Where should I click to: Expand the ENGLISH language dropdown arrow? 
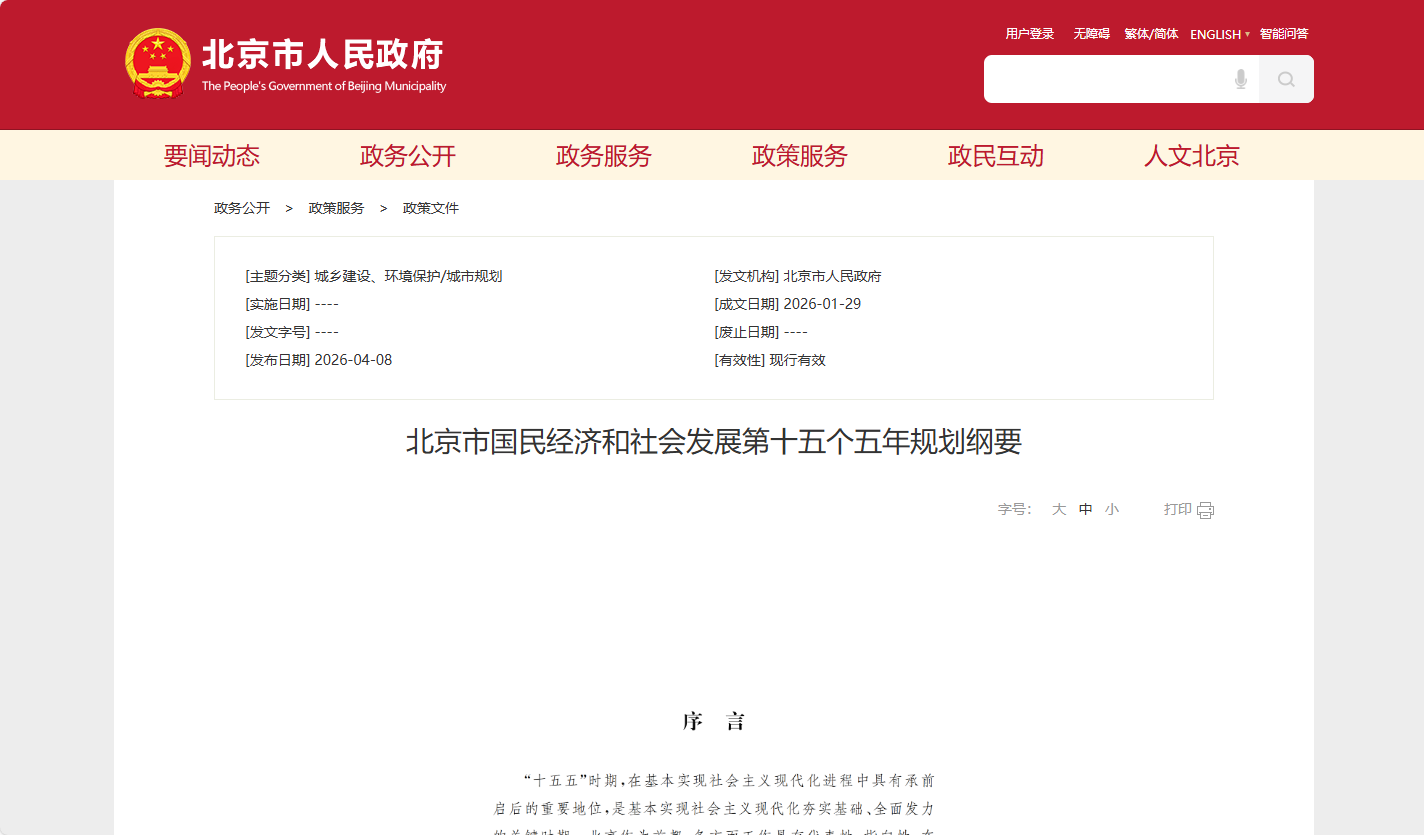point(1247,35)
